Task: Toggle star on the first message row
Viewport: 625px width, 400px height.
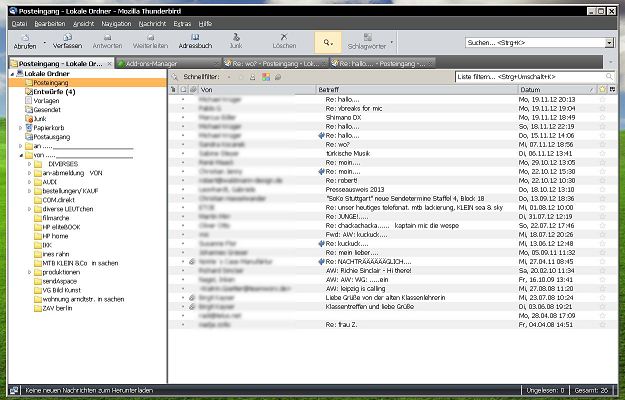Action: tap(602, 100)
